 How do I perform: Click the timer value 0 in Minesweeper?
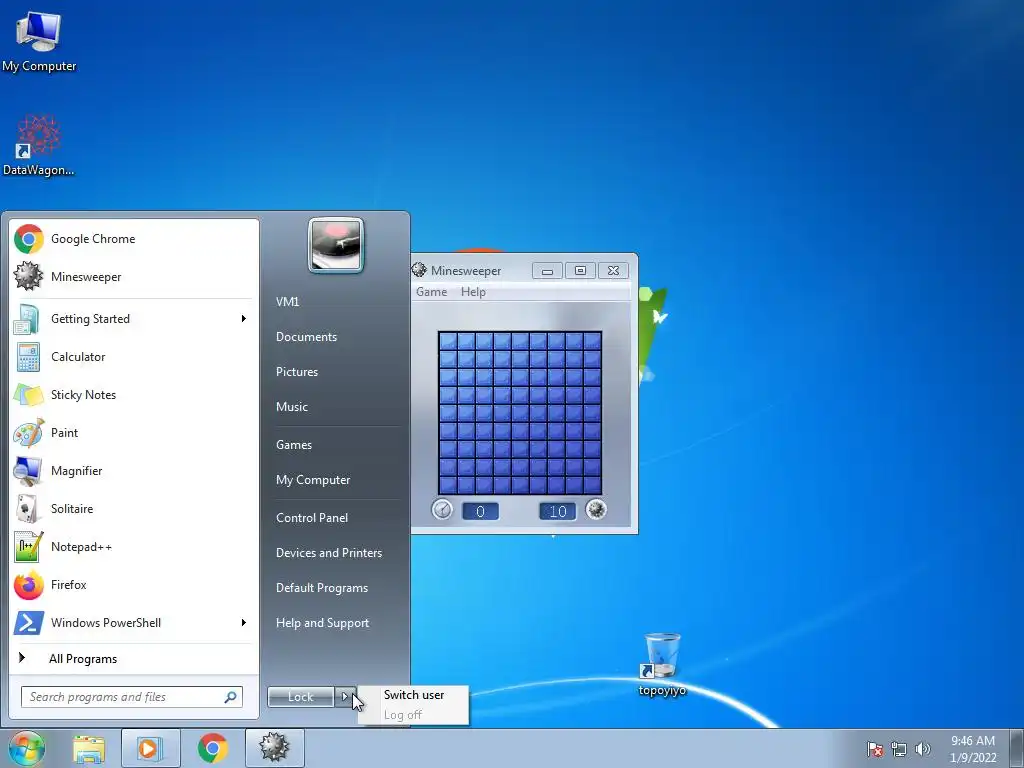[x=481, y=511]
